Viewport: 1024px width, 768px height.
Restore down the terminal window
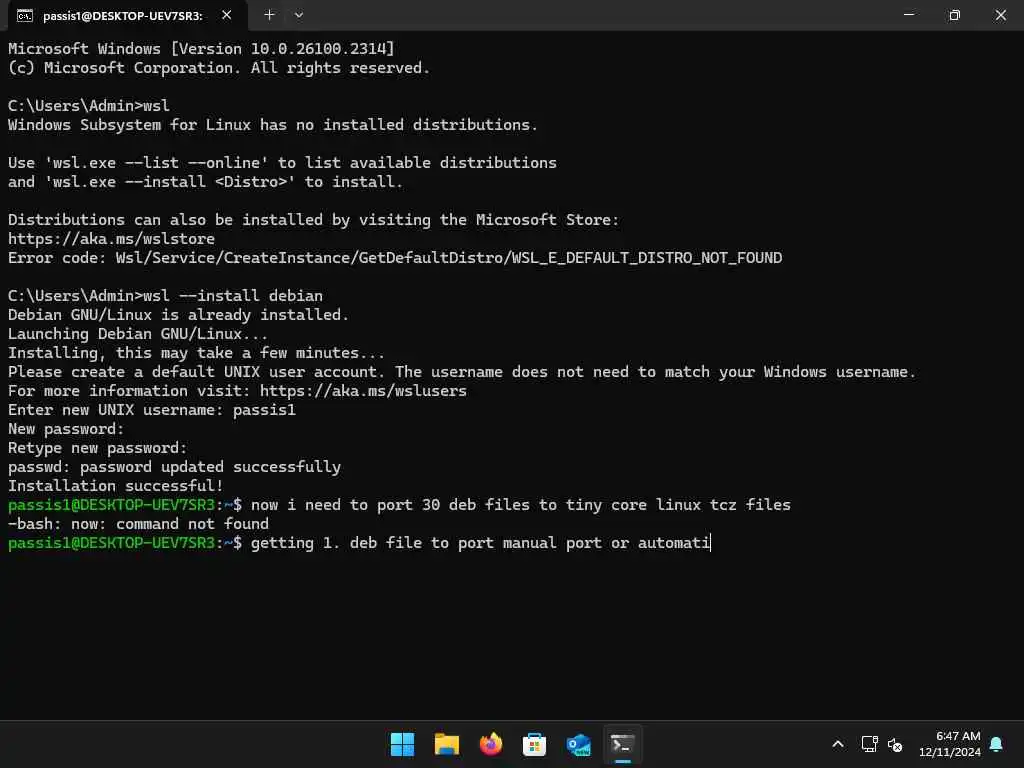954,14
